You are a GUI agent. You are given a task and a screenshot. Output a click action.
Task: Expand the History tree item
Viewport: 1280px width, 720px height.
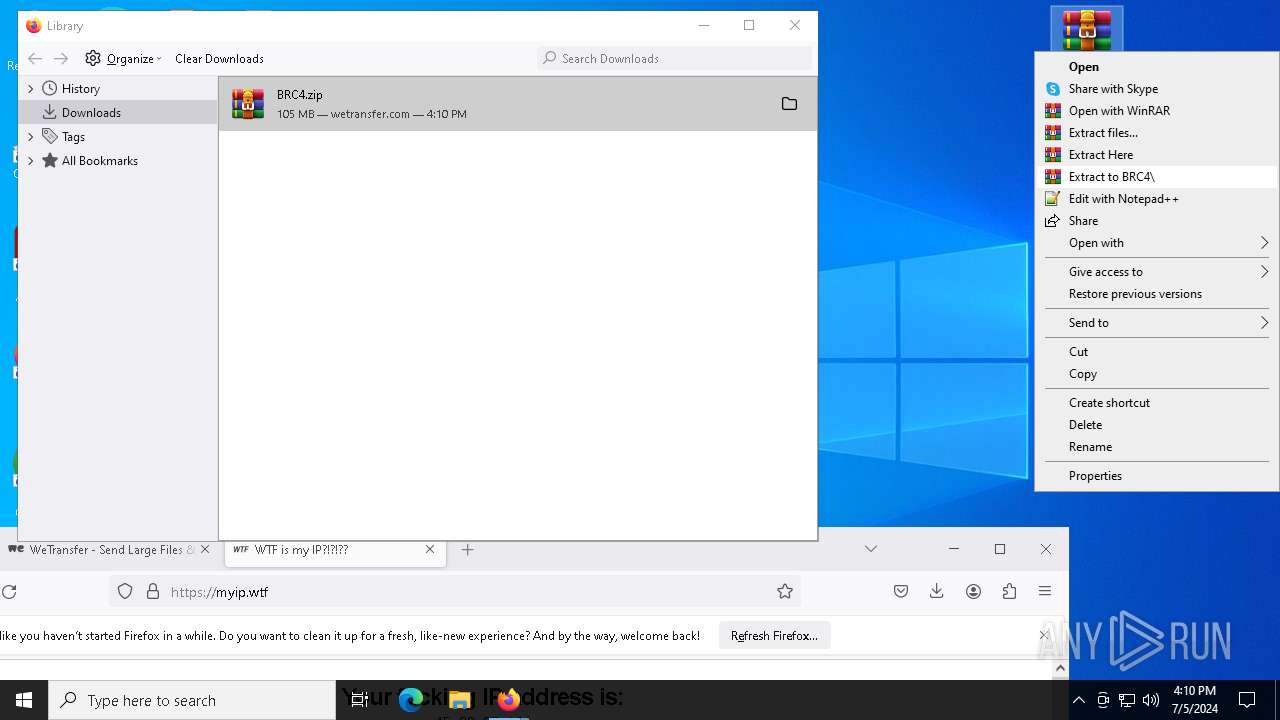[x=30, y=89]
